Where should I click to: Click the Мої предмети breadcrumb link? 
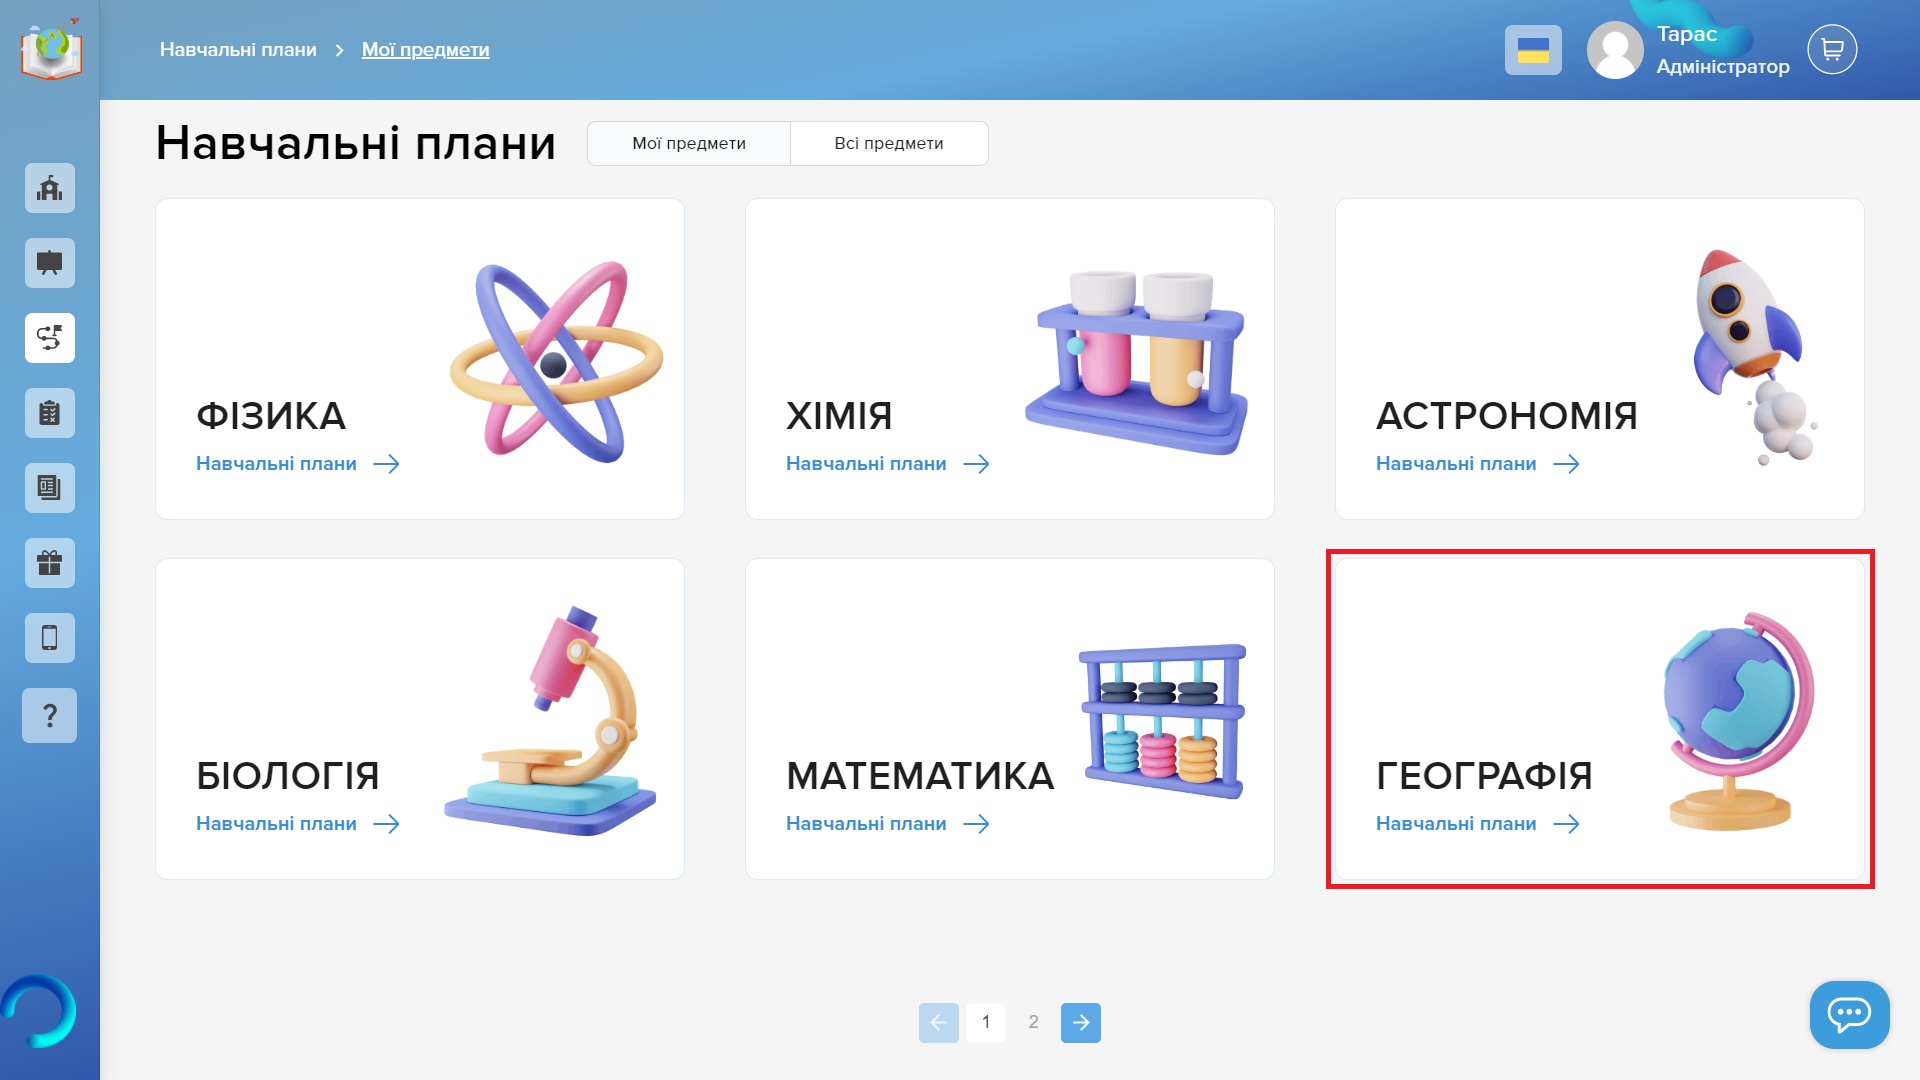425,49
